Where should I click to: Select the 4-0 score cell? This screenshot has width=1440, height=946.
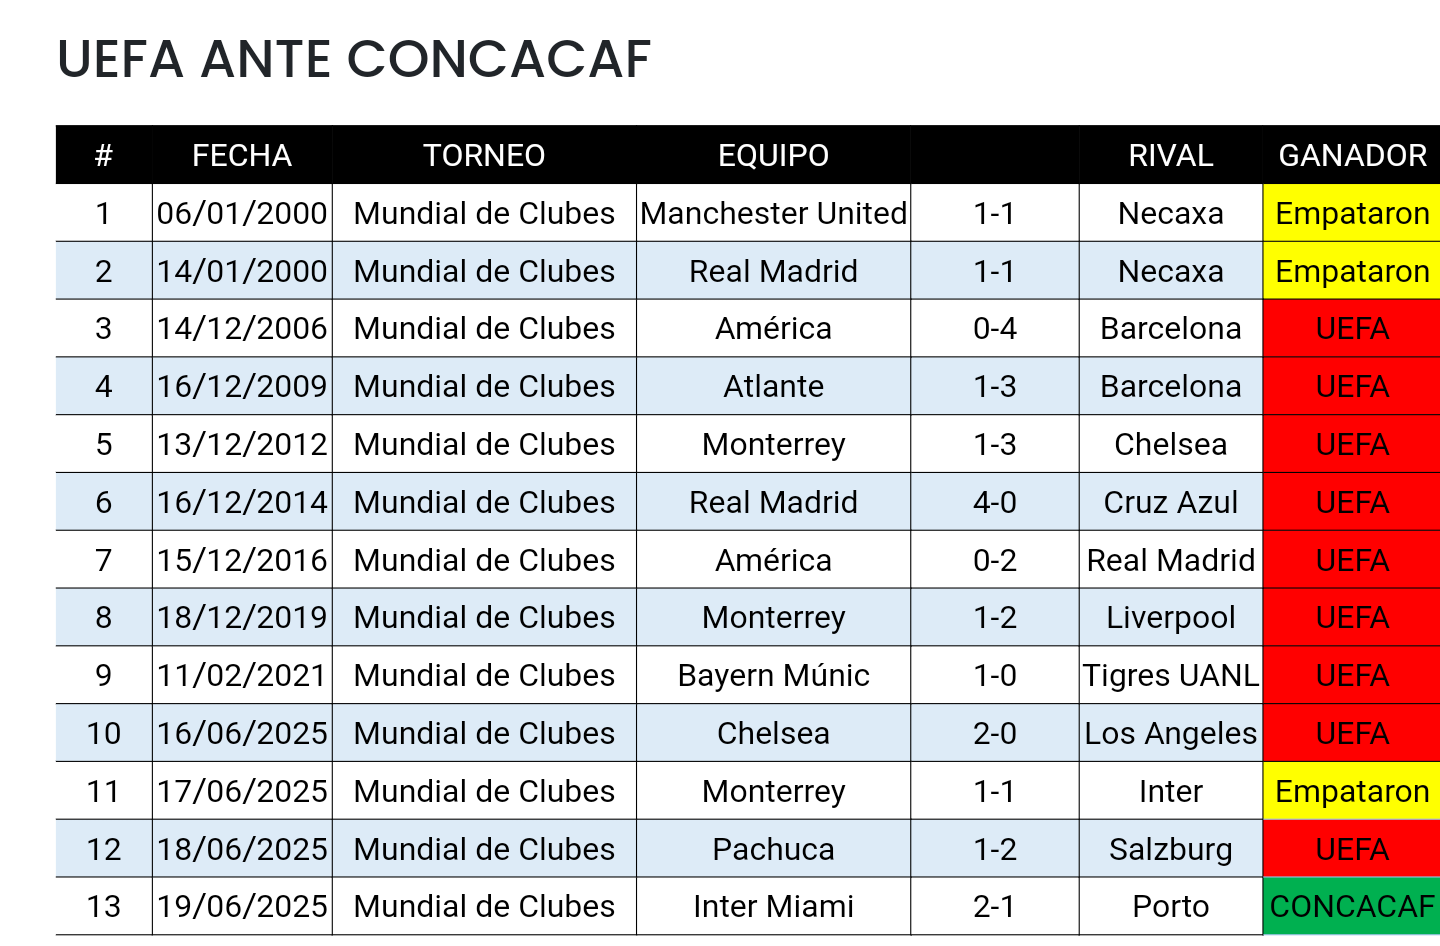pyautogui.click(x=995, y=502)
